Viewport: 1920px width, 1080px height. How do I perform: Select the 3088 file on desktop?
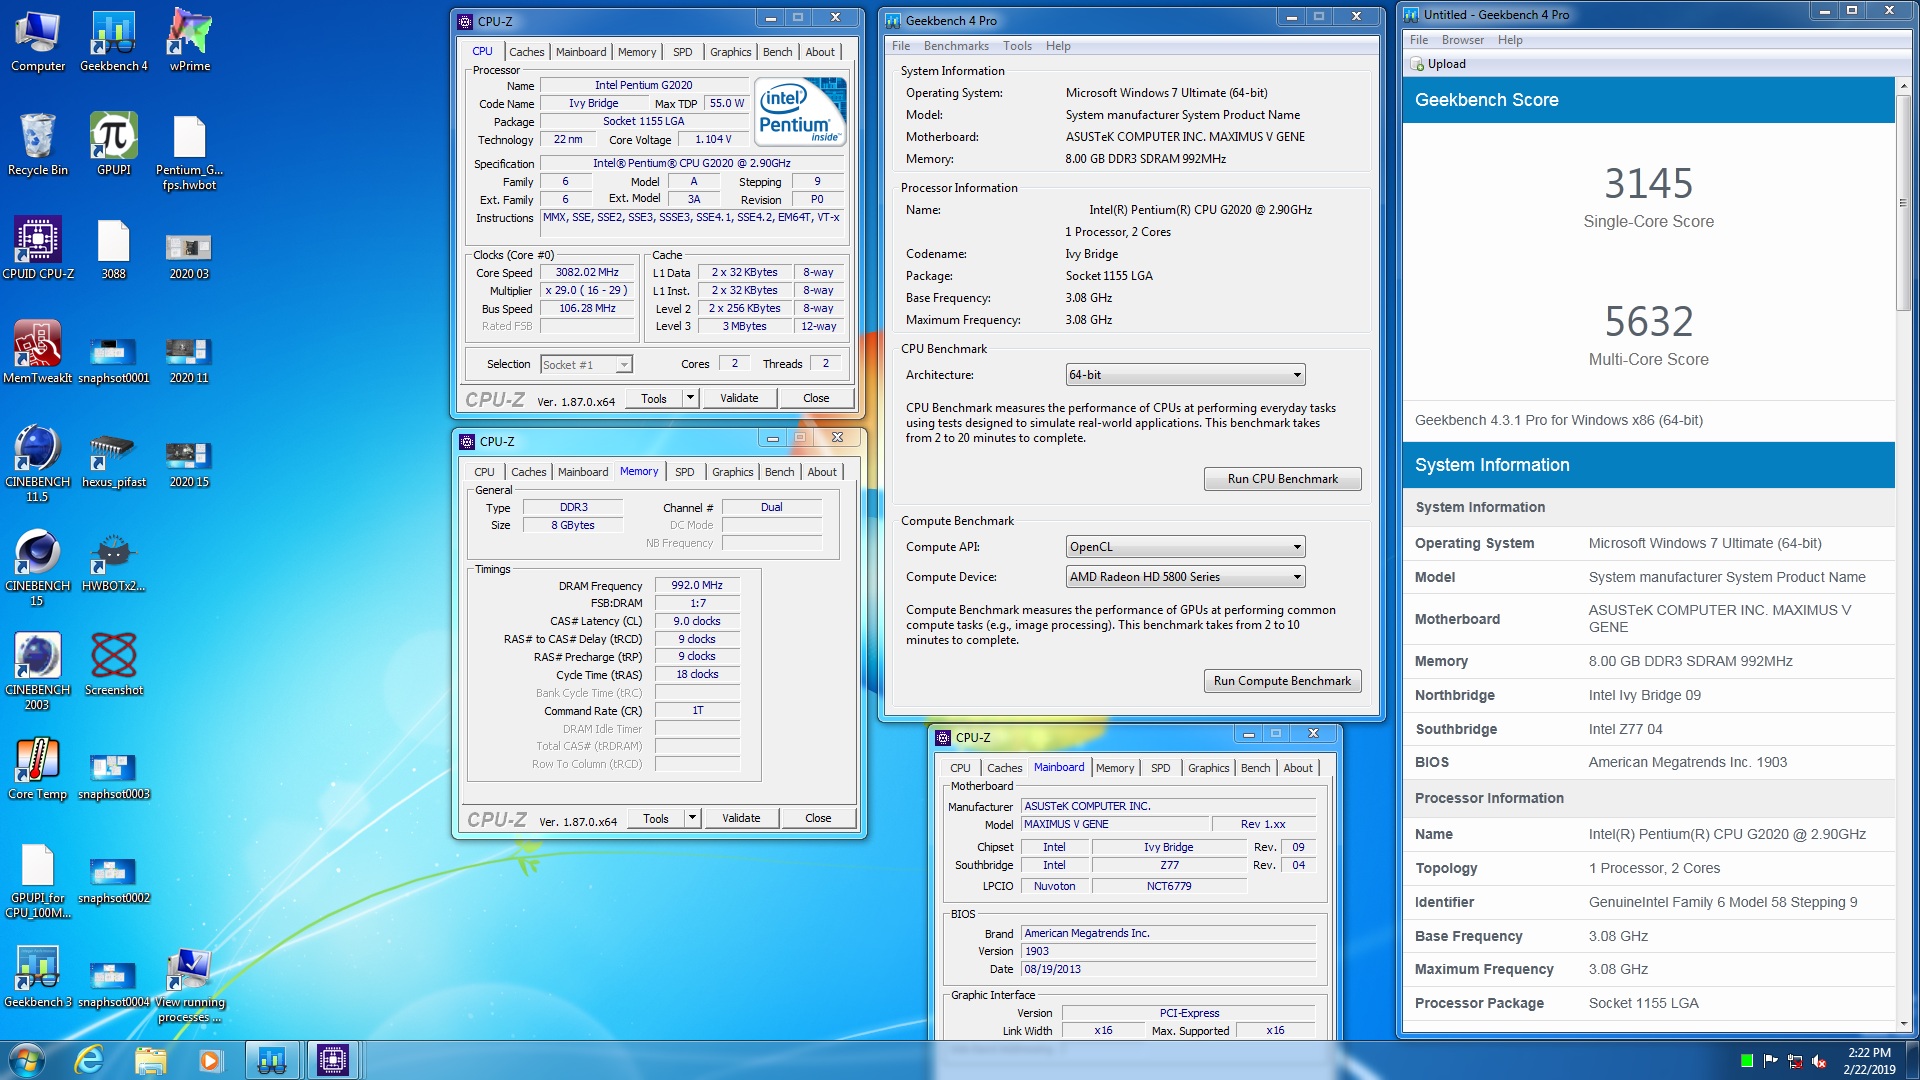pos(114,248)
